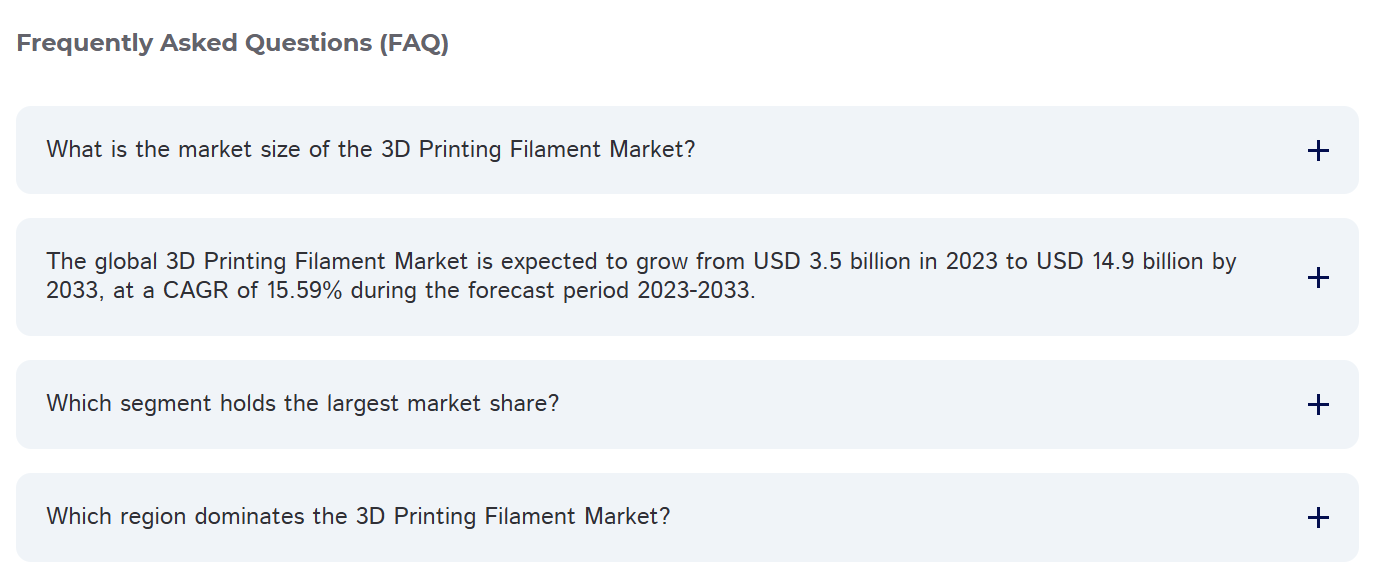
Task: Click blank space in market size question panel
Action: (1000, 150)
